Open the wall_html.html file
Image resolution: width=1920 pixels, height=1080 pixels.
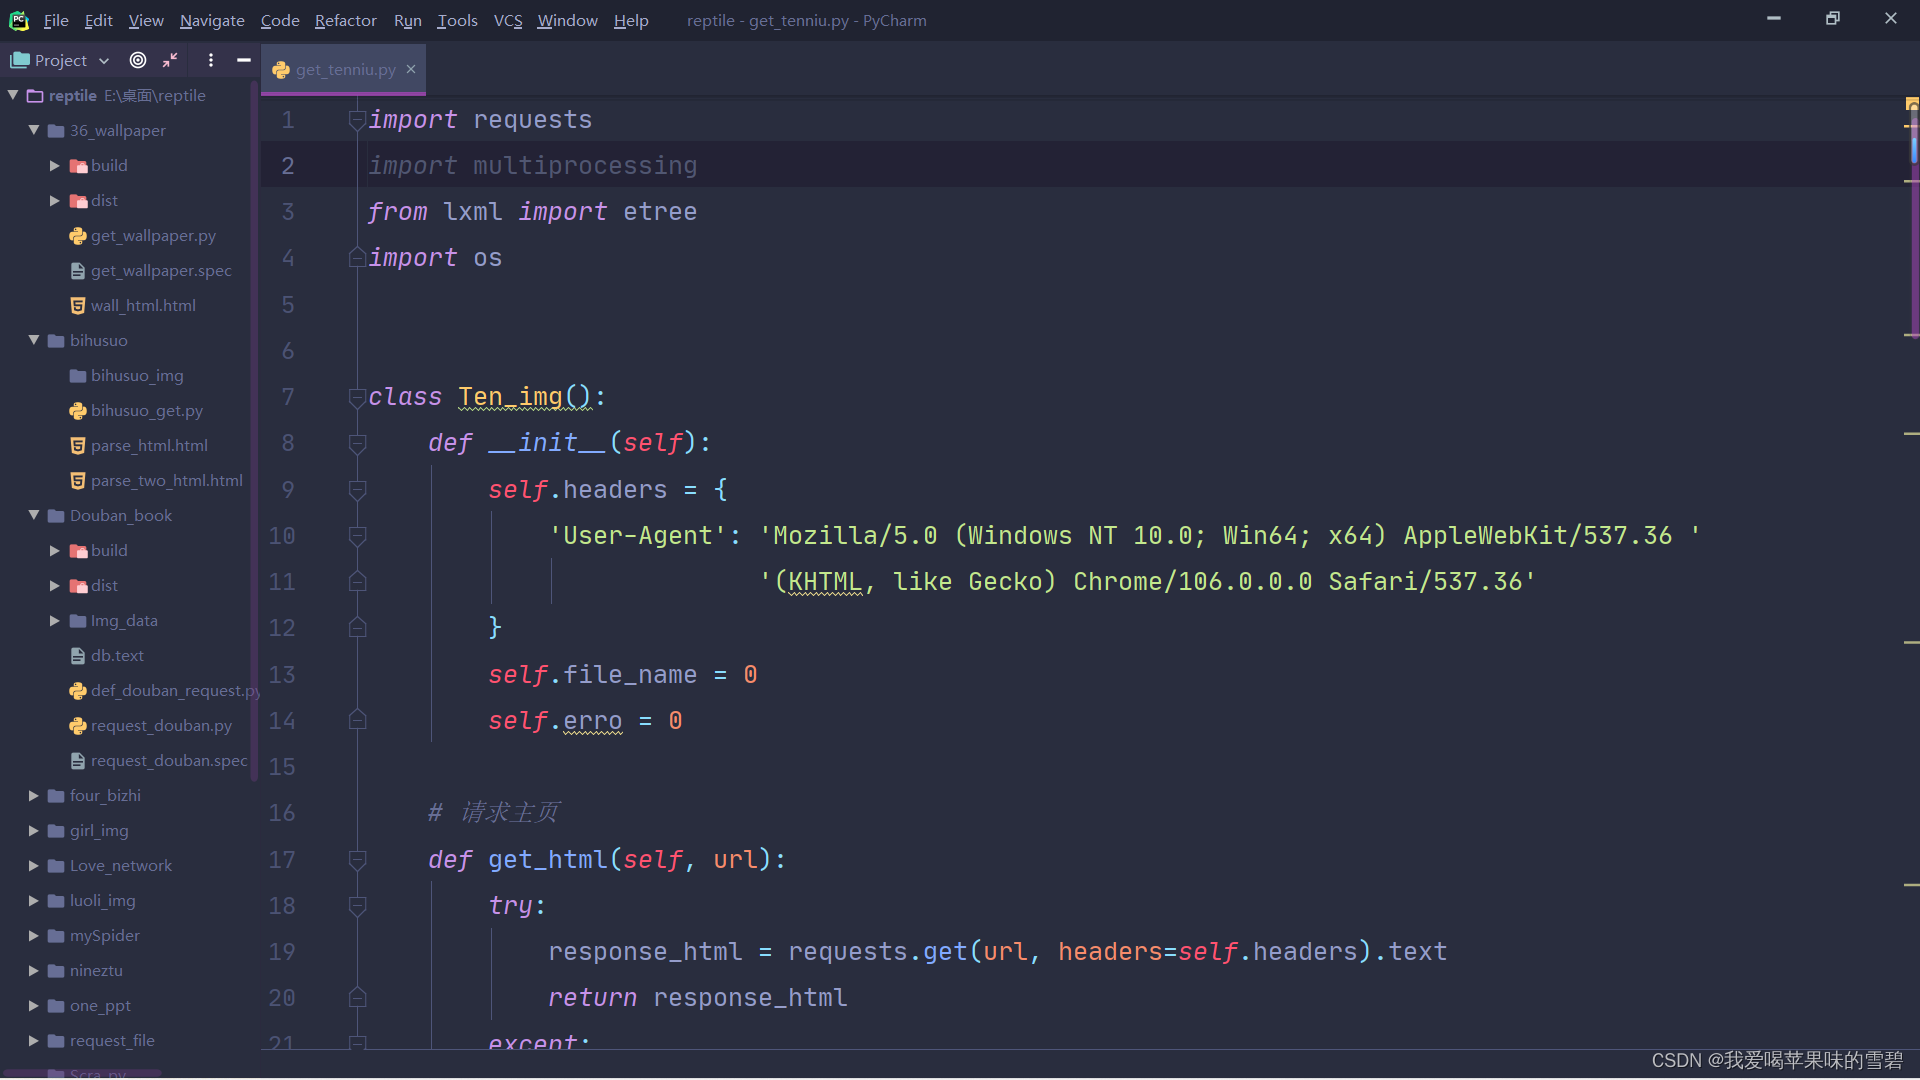click(143, 306)
